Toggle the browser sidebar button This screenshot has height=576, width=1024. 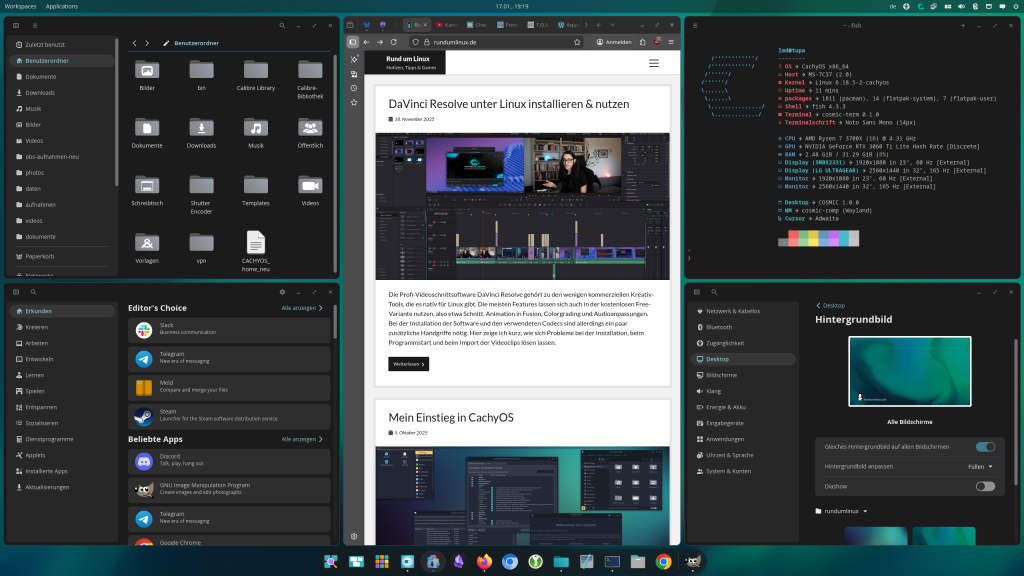coord(352,42)
